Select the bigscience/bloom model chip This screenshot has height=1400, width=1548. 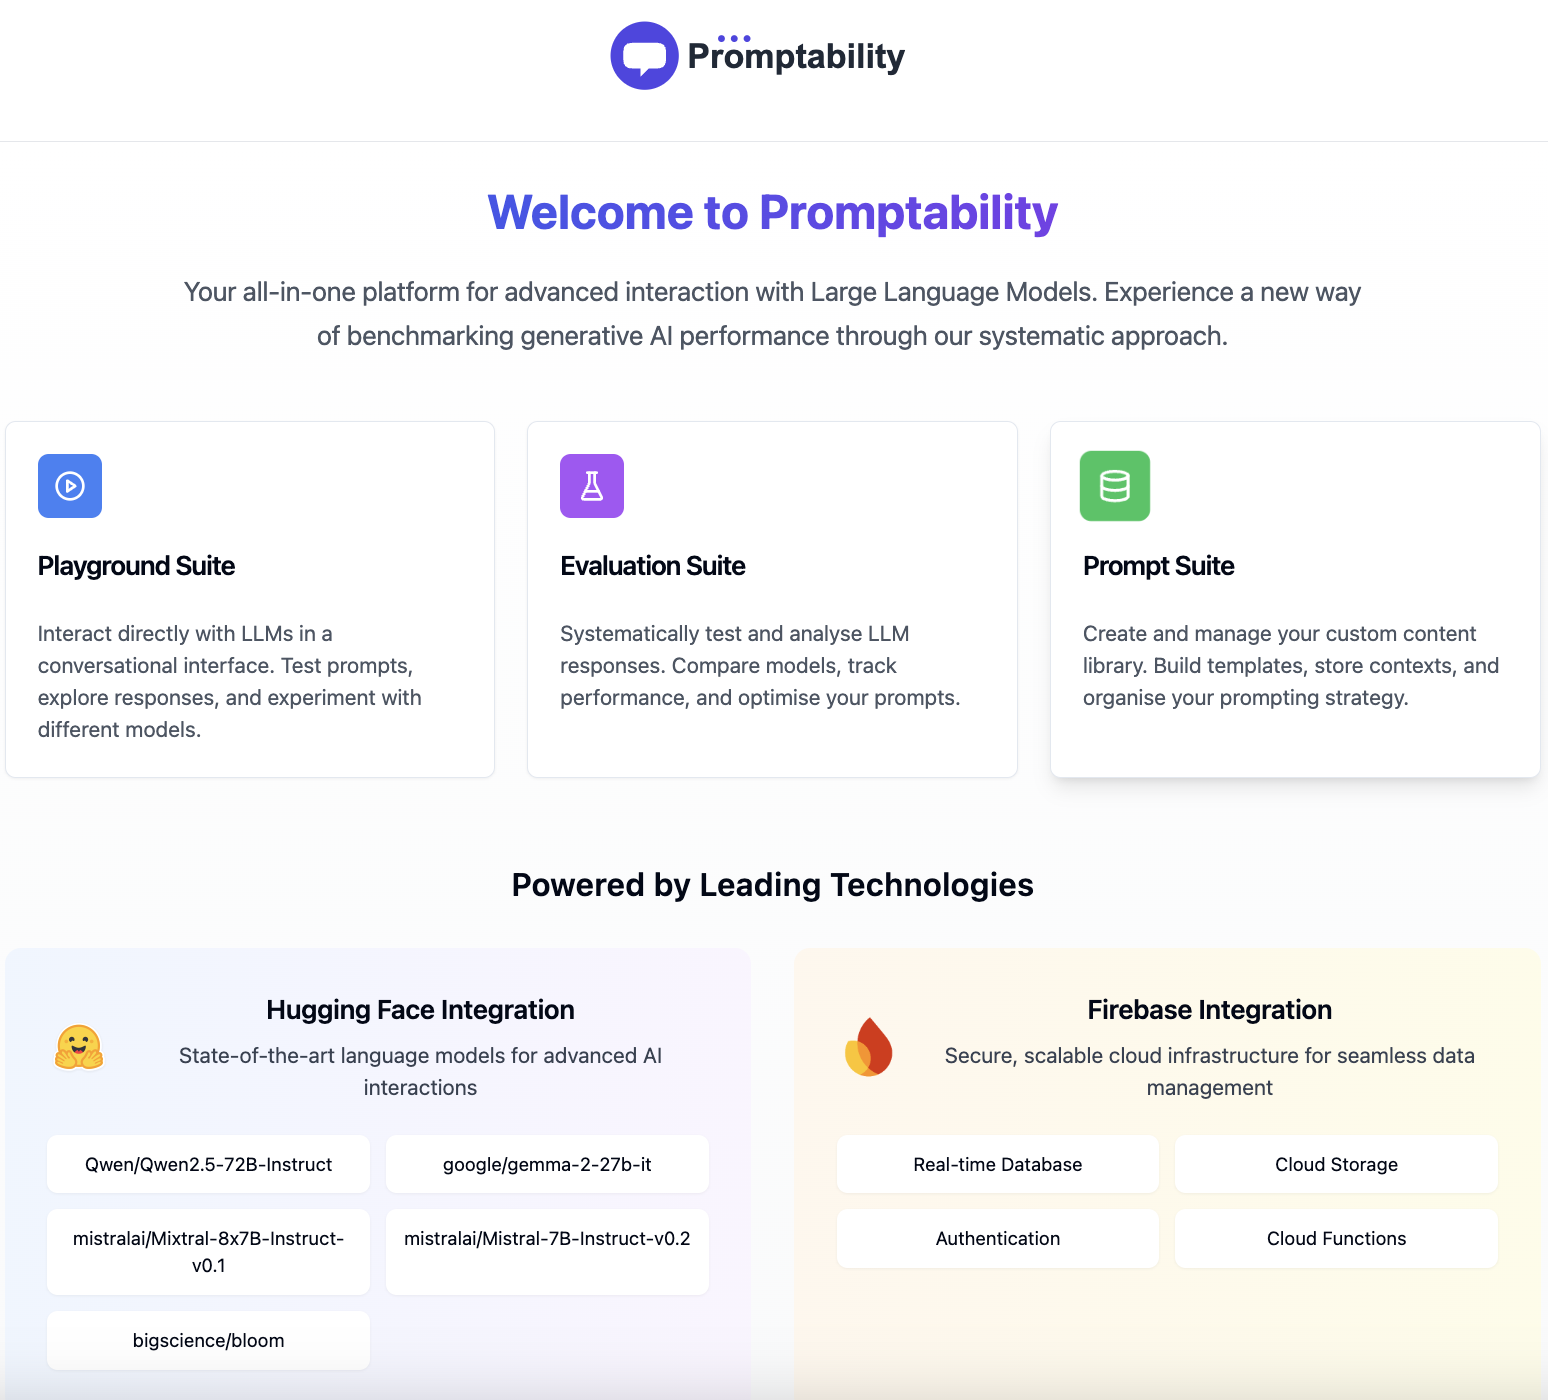click(208, 1340)
